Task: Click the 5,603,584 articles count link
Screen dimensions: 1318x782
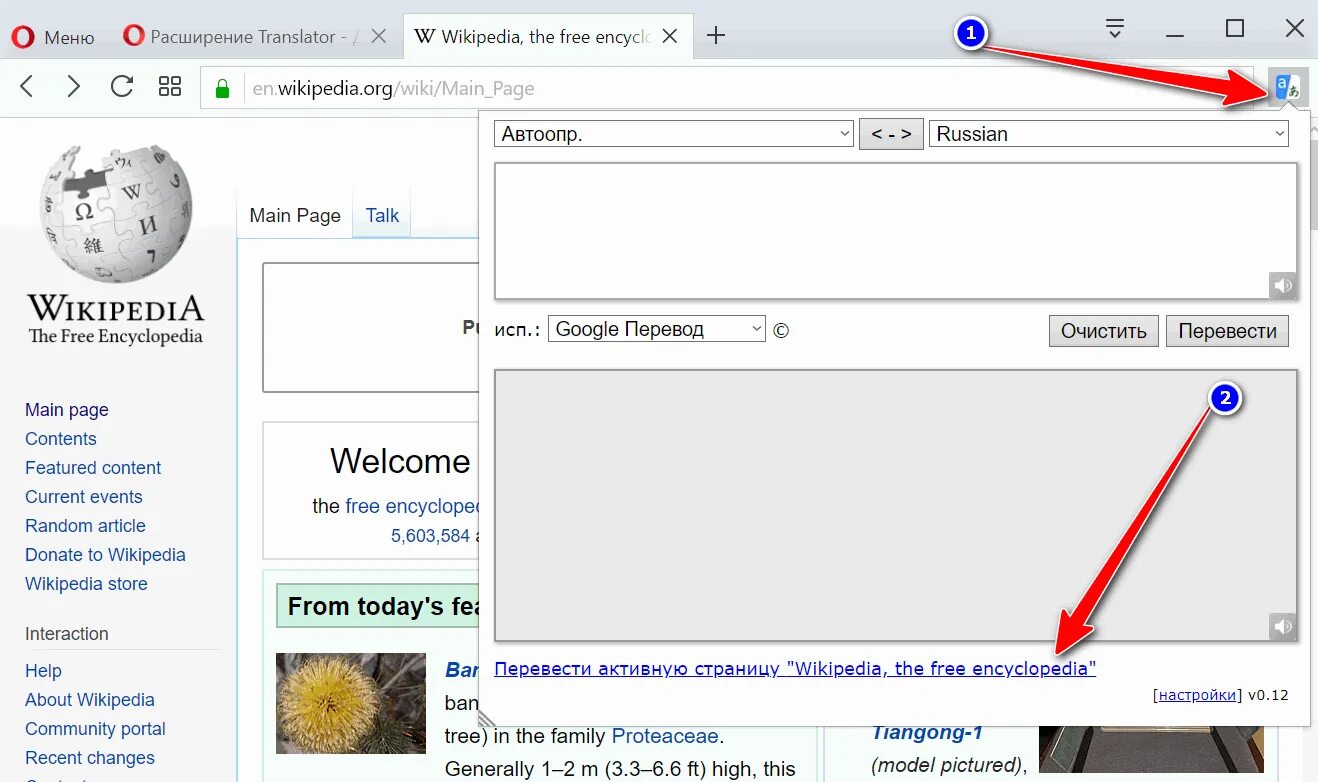Action: click(x=430, y=536)
